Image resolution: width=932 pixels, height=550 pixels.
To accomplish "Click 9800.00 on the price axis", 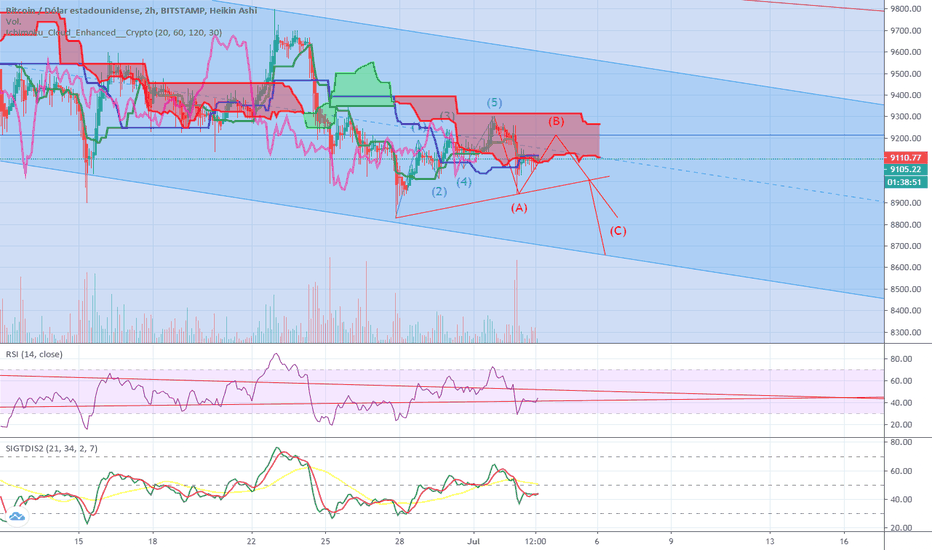I will pyautogui.click(x=905, y=9).
